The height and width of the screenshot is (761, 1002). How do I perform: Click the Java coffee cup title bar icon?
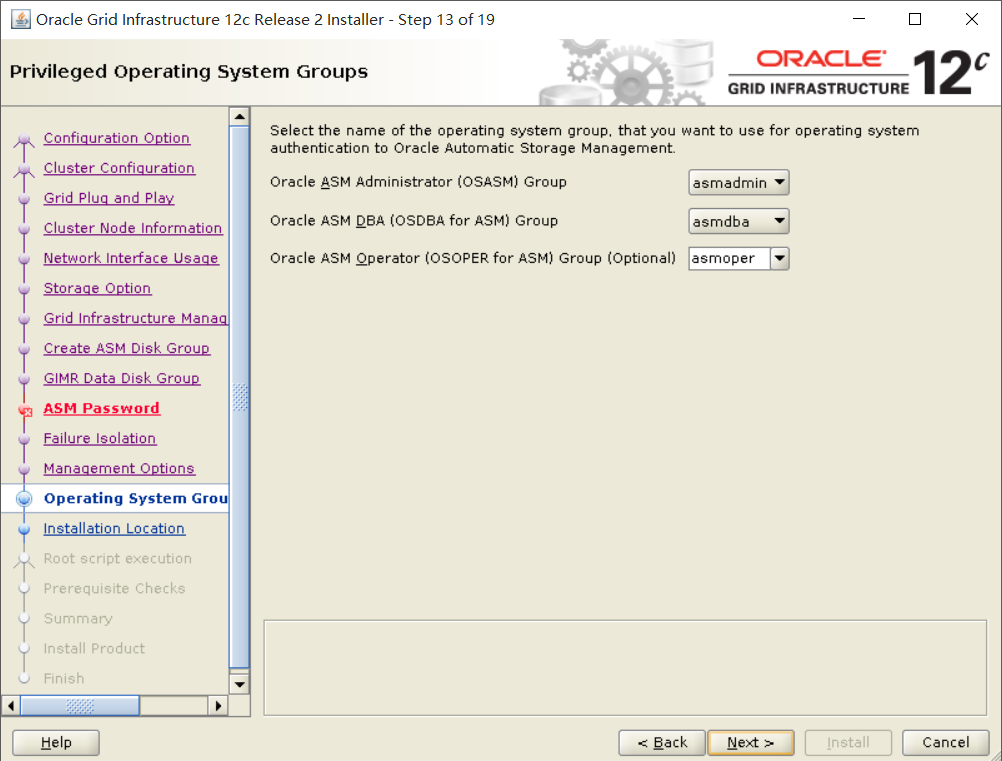tap(21, 18)
